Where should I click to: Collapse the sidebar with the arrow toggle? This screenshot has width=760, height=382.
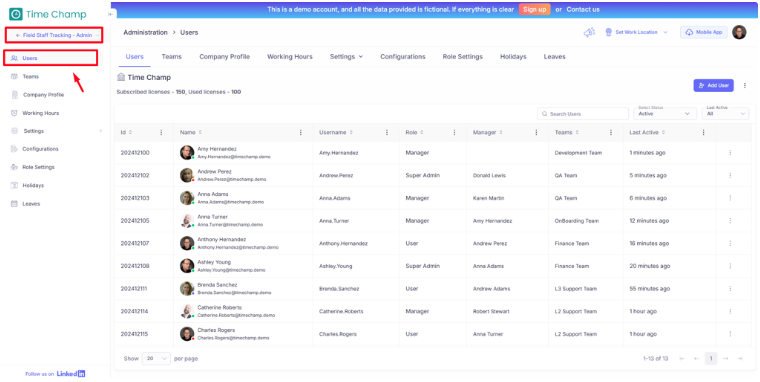(x=111, y=14)
